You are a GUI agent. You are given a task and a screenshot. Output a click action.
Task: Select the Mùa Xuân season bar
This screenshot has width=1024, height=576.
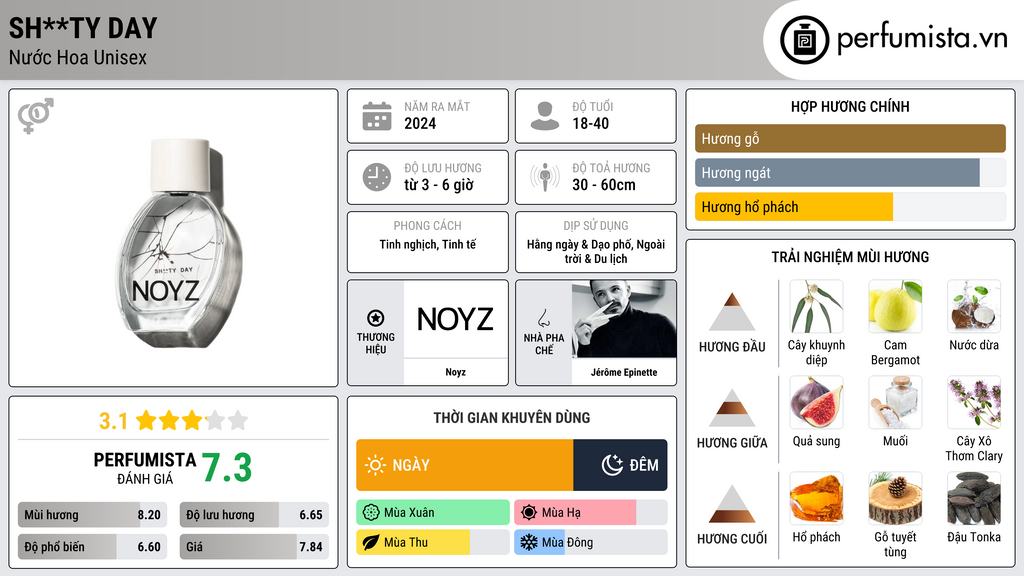tap(433, 512)
